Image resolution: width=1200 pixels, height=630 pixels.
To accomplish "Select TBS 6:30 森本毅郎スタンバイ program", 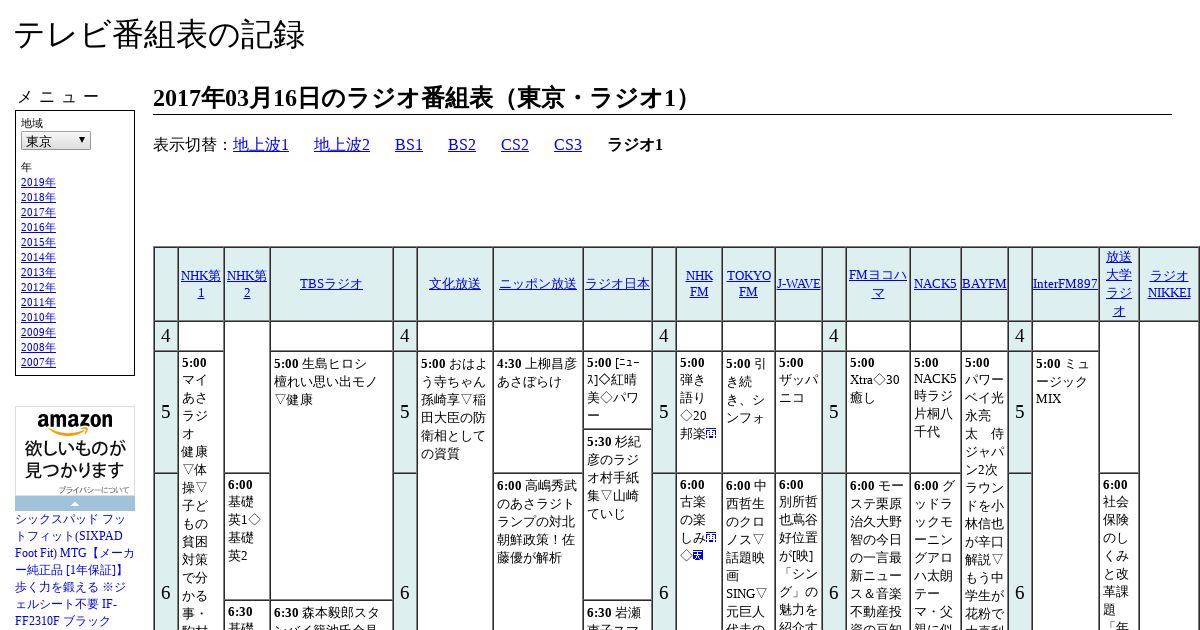I will click(331, 614).
